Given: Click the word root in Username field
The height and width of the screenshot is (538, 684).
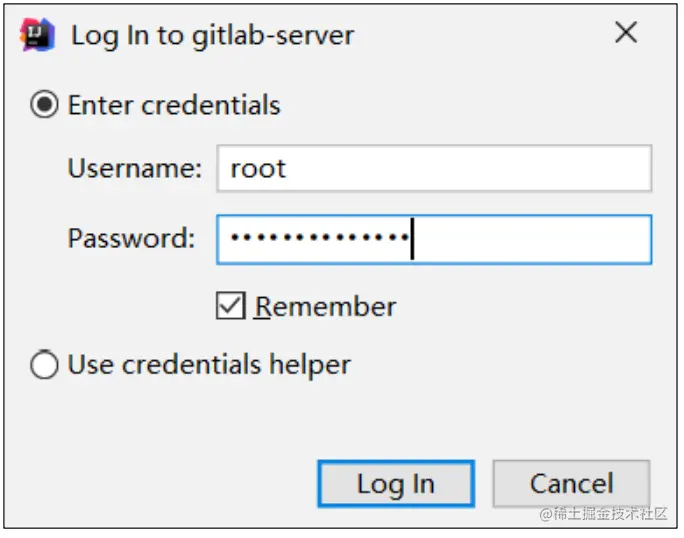Looking at the screenshot, I should point(258,169).
